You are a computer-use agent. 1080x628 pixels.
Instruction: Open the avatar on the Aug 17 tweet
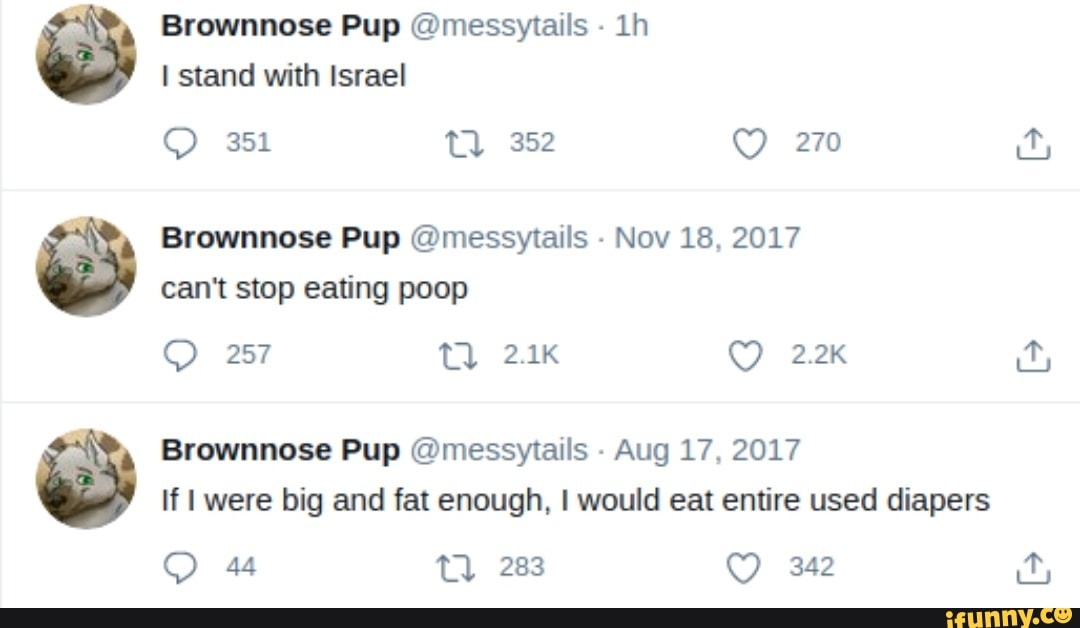pos(86,478)
